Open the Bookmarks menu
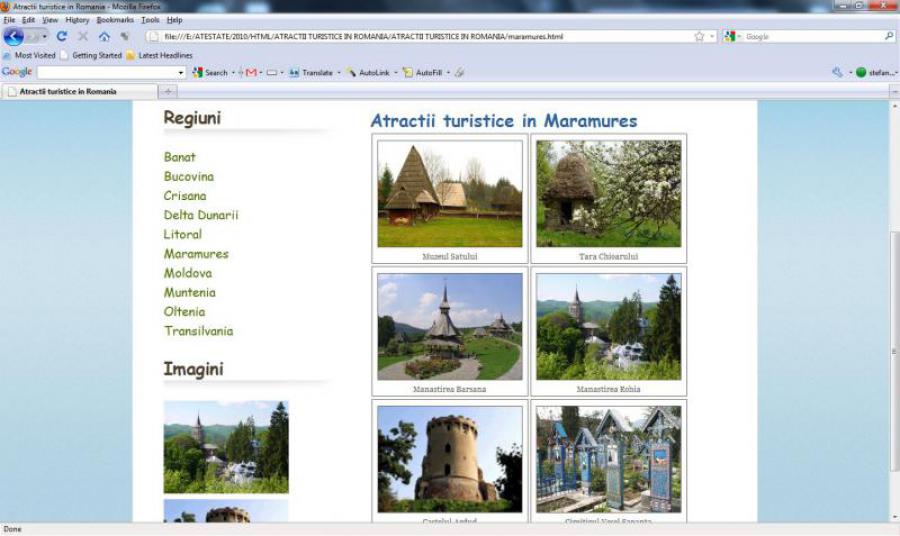 pyautogui.click(x=115, y=20)
